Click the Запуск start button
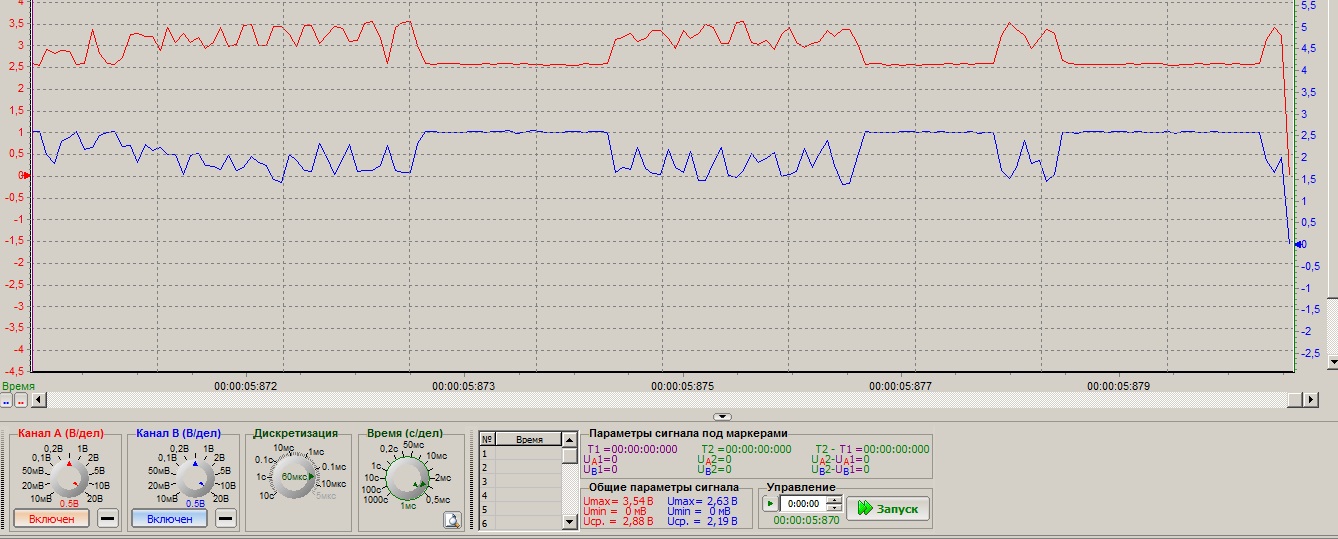1338x539 pixels. pyautogui.click(x=888, y=509)
